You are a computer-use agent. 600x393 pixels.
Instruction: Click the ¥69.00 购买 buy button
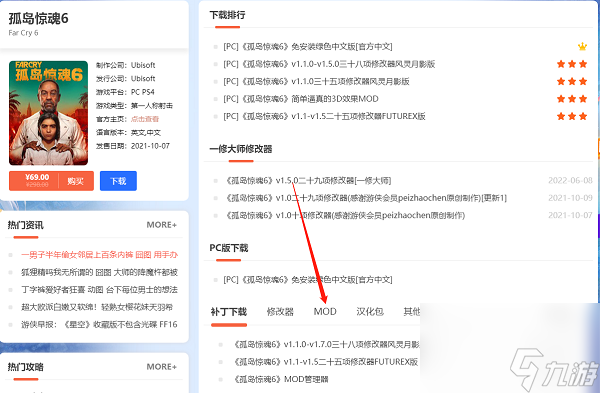click(51, 181)
